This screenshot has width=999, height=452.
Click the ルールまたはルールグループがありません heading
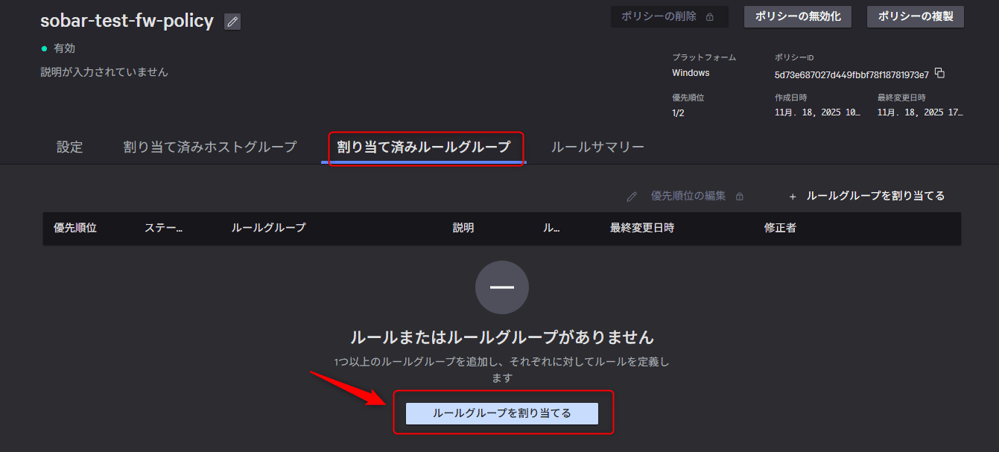pyautogui.click(x=502, y=336)
